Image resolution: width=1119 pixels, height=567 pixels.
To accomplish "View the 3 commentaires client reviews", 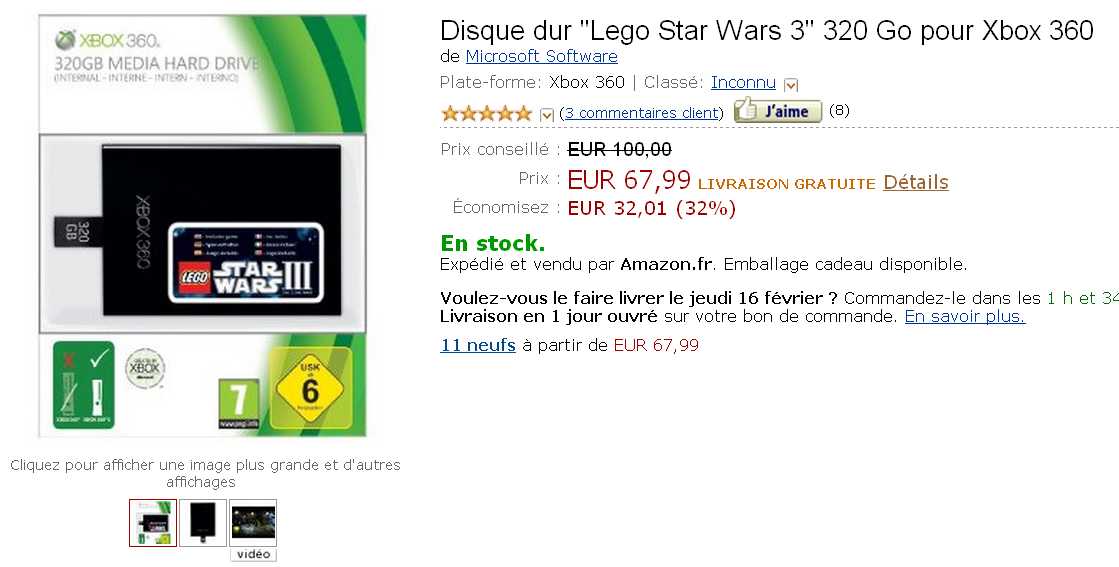I will click(641, 113).
